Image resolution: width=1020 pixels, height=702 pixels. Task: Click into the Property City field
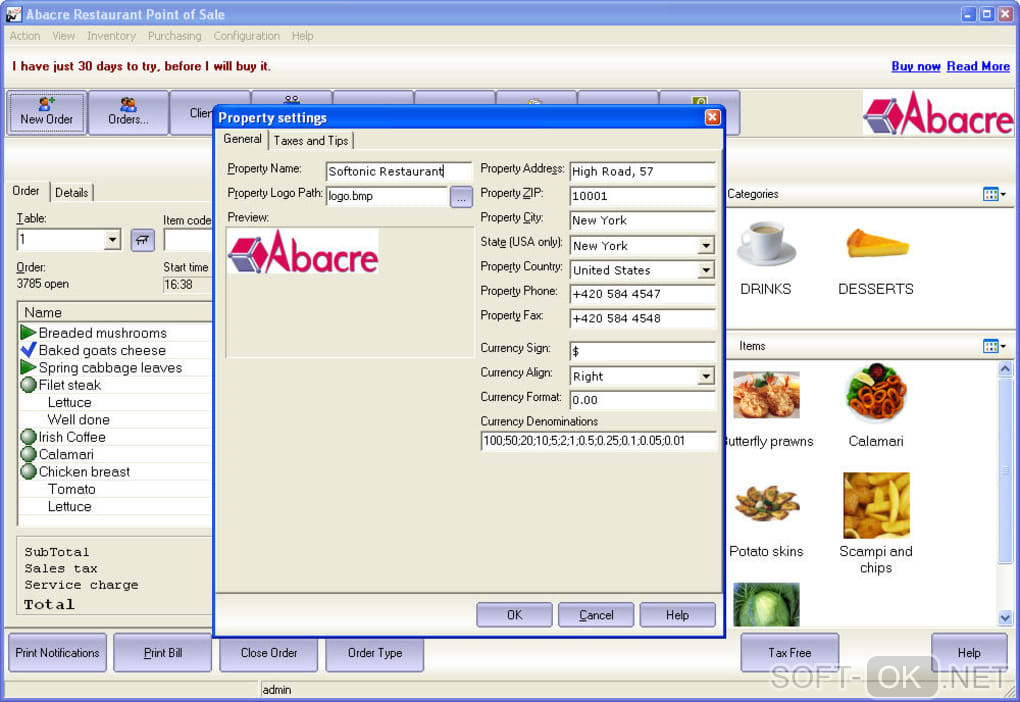642,220
